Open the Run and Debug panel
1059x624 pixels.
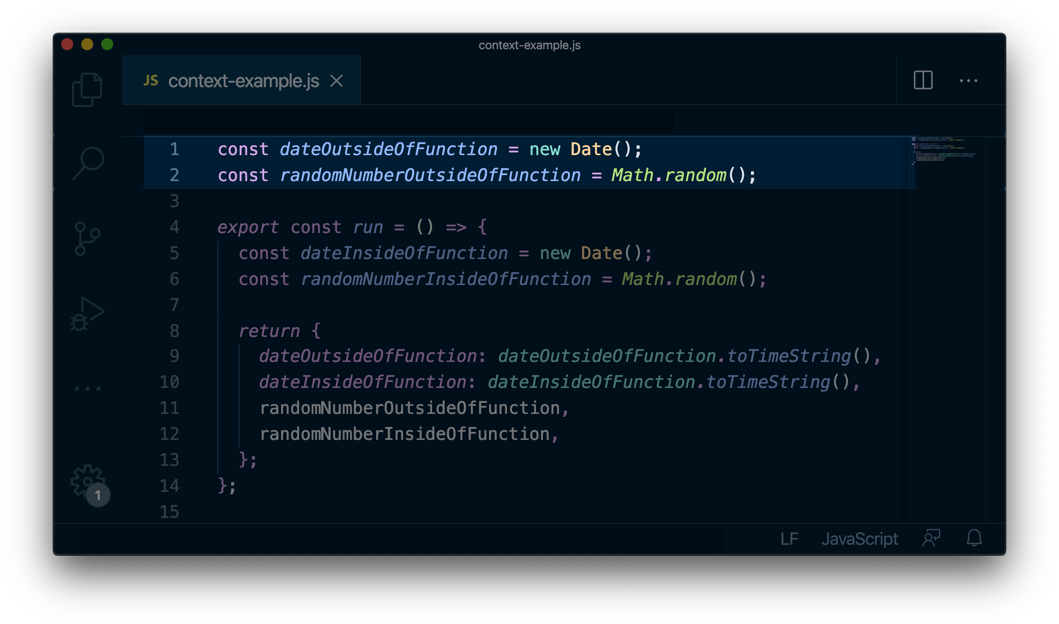point(86,313)
